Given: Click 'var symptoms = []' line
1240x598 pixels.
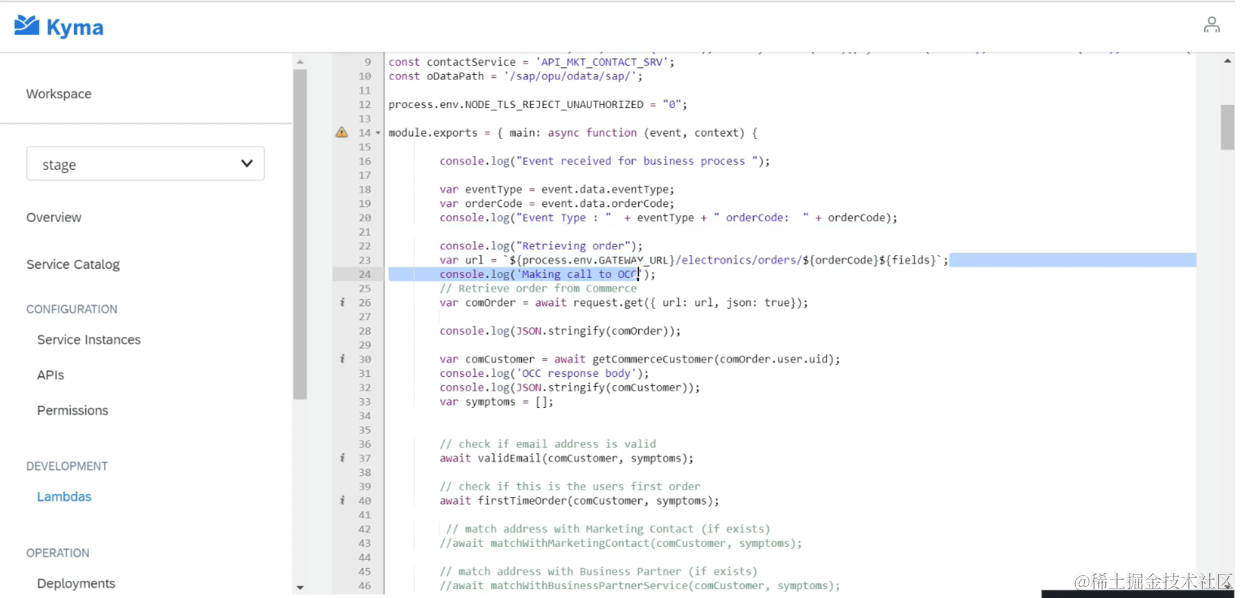Looking at the screenshot, I should coord(496,401).
